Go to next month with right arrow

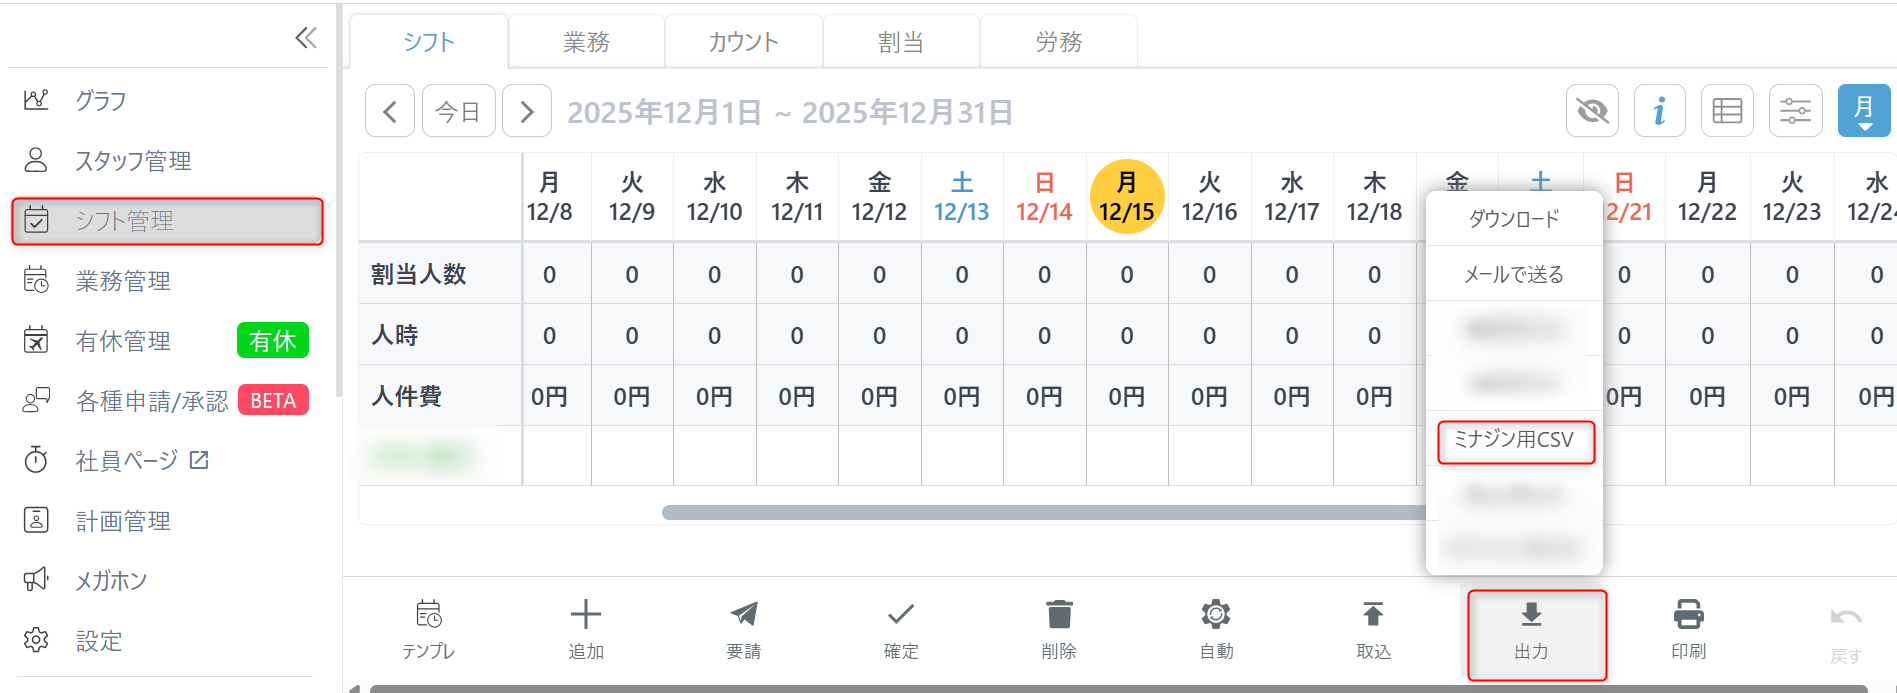click(527, 111)
